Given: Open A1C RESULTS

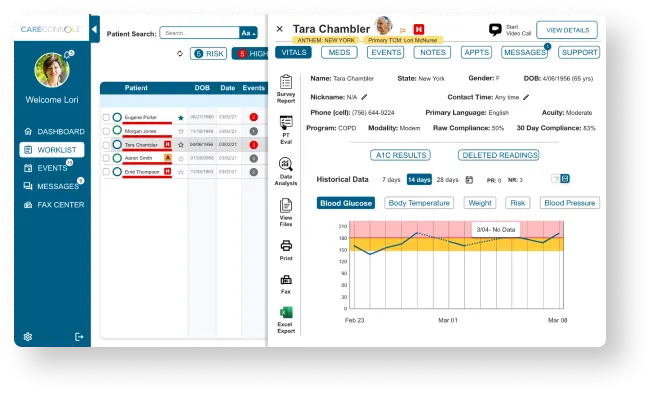Looking at the screenshot, I should tap(400, 155).
